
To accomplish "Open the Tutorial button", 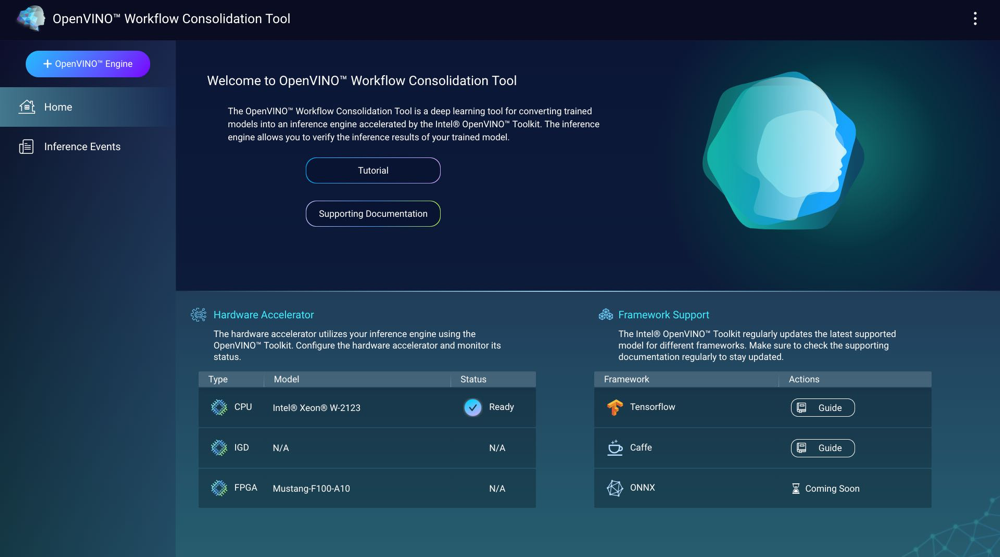I will point(373,171).
